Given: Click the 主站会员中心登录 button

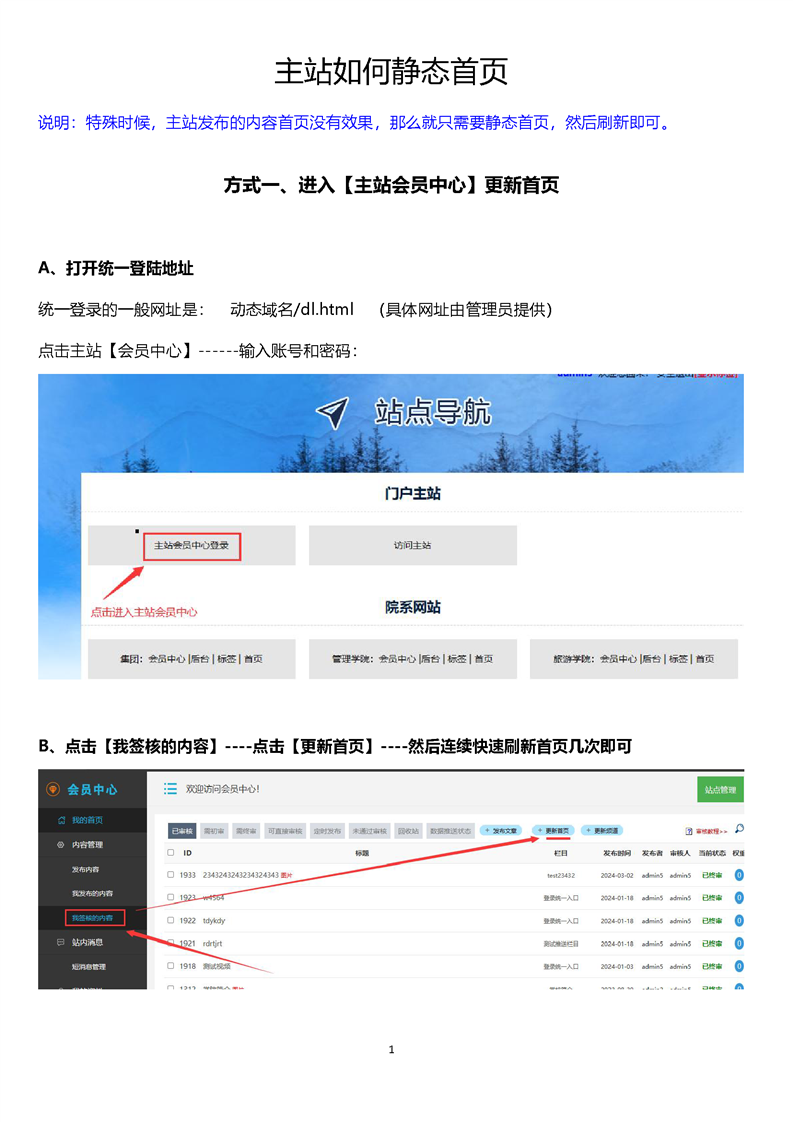Looking at the screenshot, I should 192,546.
